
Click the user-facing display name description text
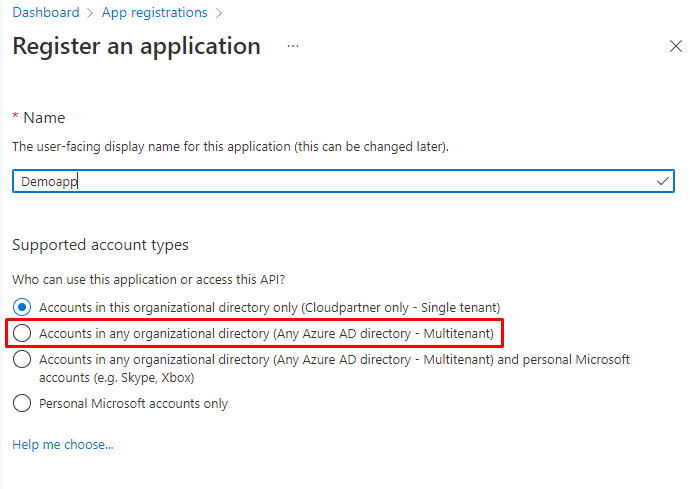230,147
